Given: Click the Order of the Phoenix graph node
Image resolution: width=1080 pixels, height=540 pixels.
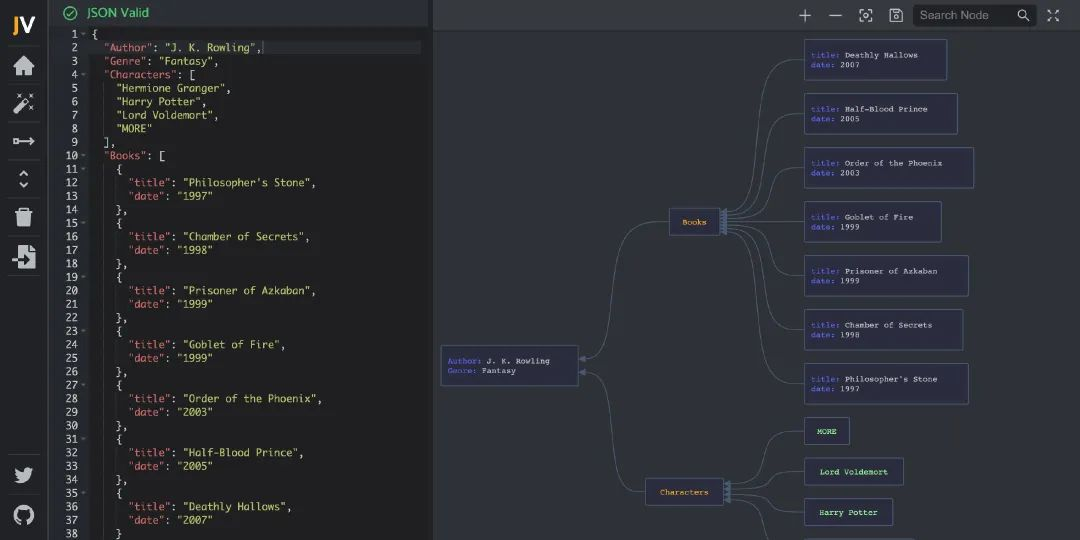Looking at the screenshot, I should (x=889, y=167).
